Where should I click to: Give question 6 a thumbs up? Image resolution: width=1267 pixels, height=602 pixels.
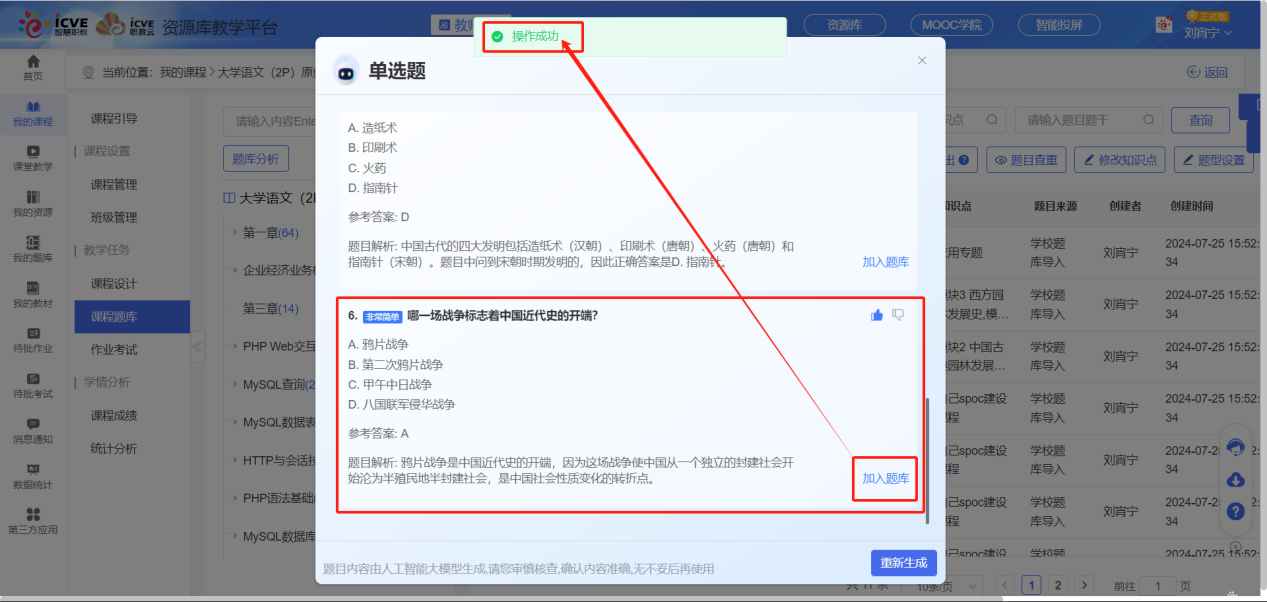point(877,314)
